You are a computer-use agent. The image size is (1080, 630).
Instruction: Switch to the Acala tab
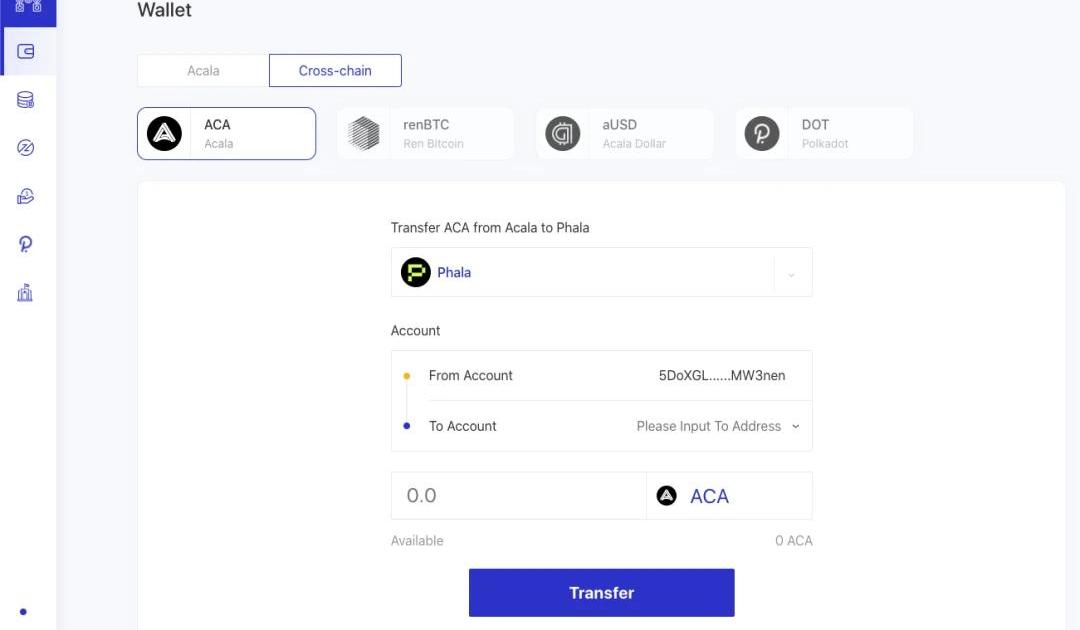(x=203, y=70)
